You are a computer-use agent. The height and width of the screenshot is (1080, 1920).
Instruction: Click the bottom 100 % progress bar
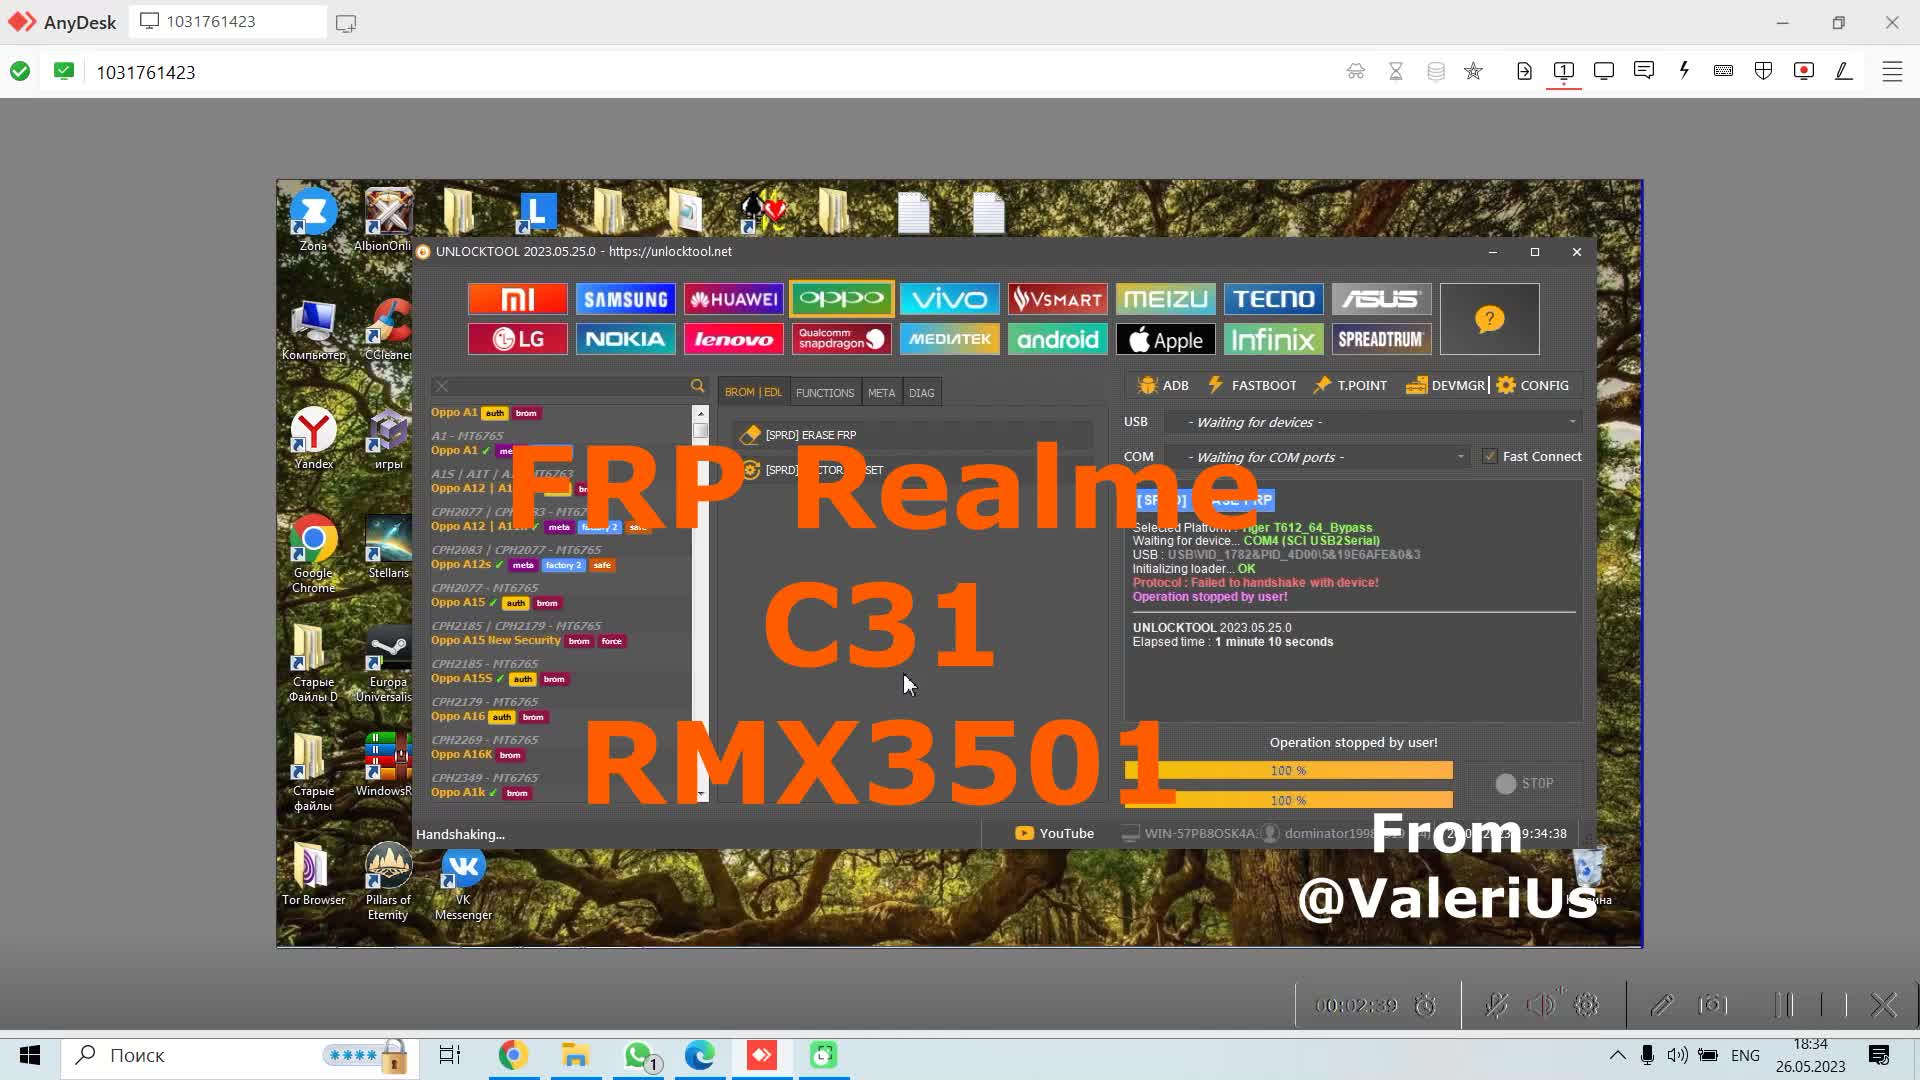click(1288, 800)
